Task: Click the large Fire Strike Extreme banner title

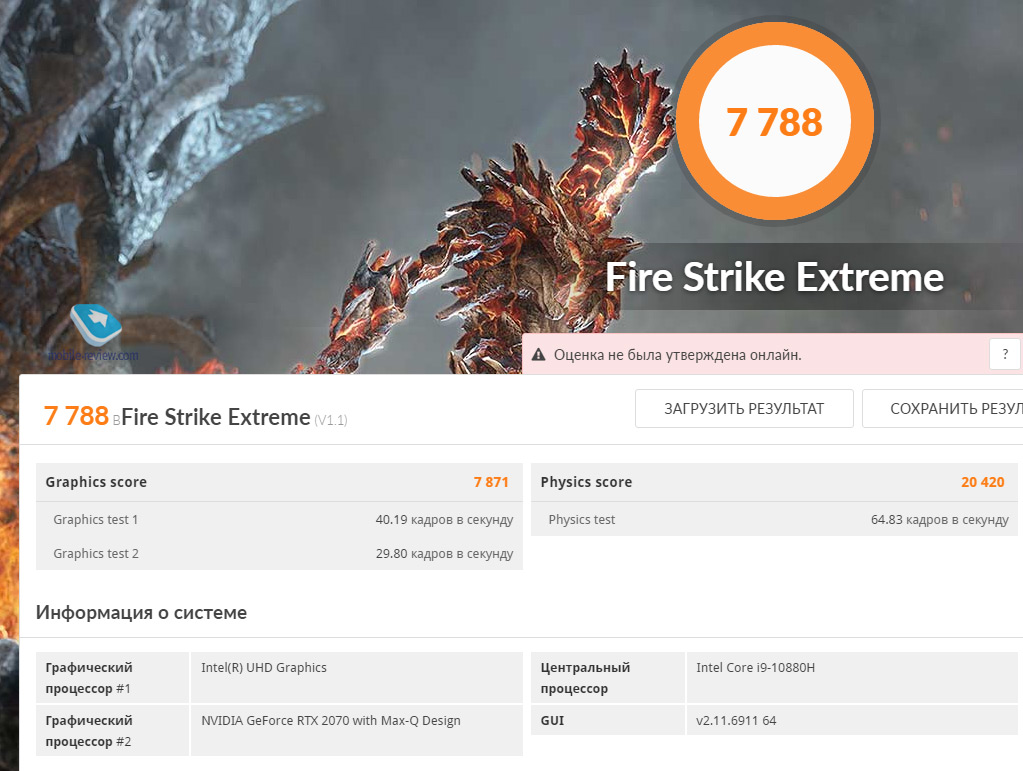Action: tap(774, 277)
